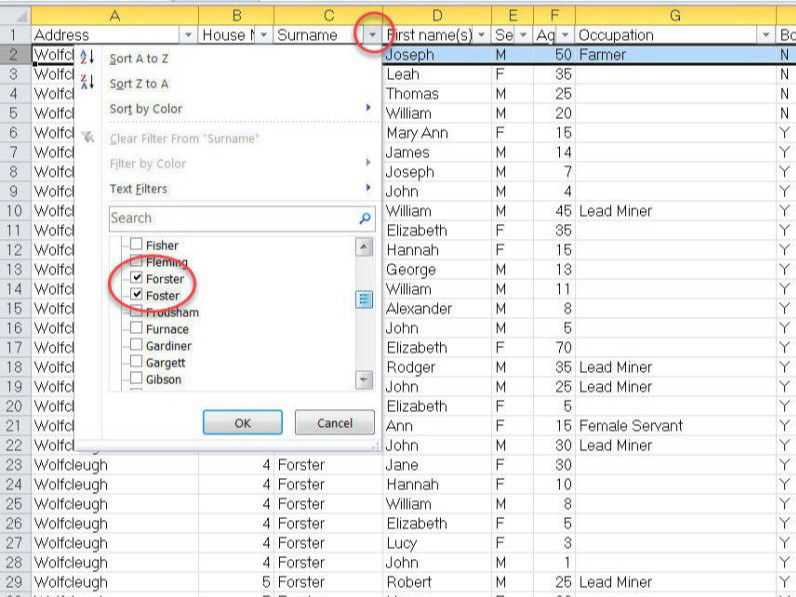Click the "Alexander" first name cell
Viewport: 796px width, 597px height.
click(437, 309)
